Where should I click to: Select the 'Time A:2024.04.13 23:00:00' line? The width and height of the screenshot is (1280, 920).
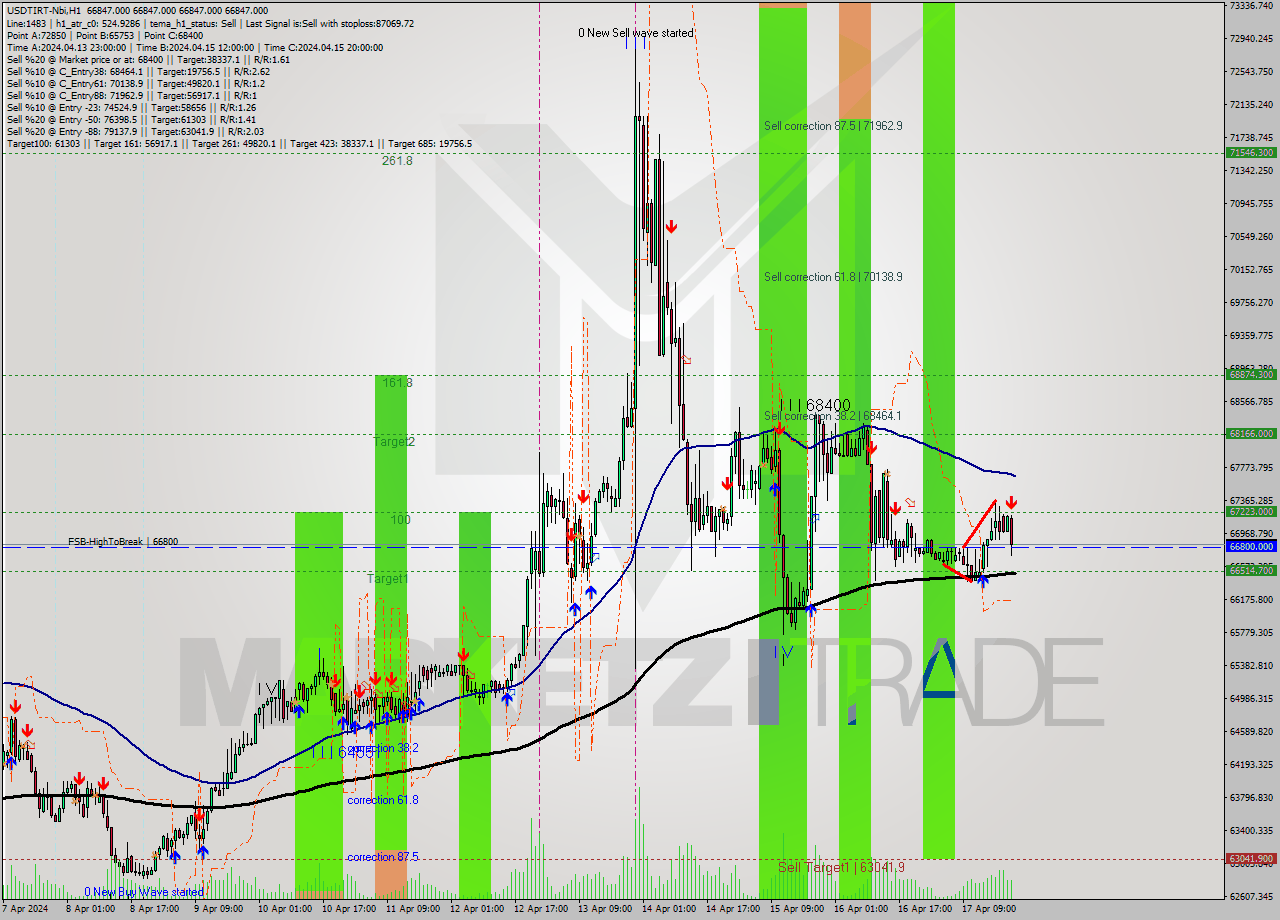click(194, 47)
